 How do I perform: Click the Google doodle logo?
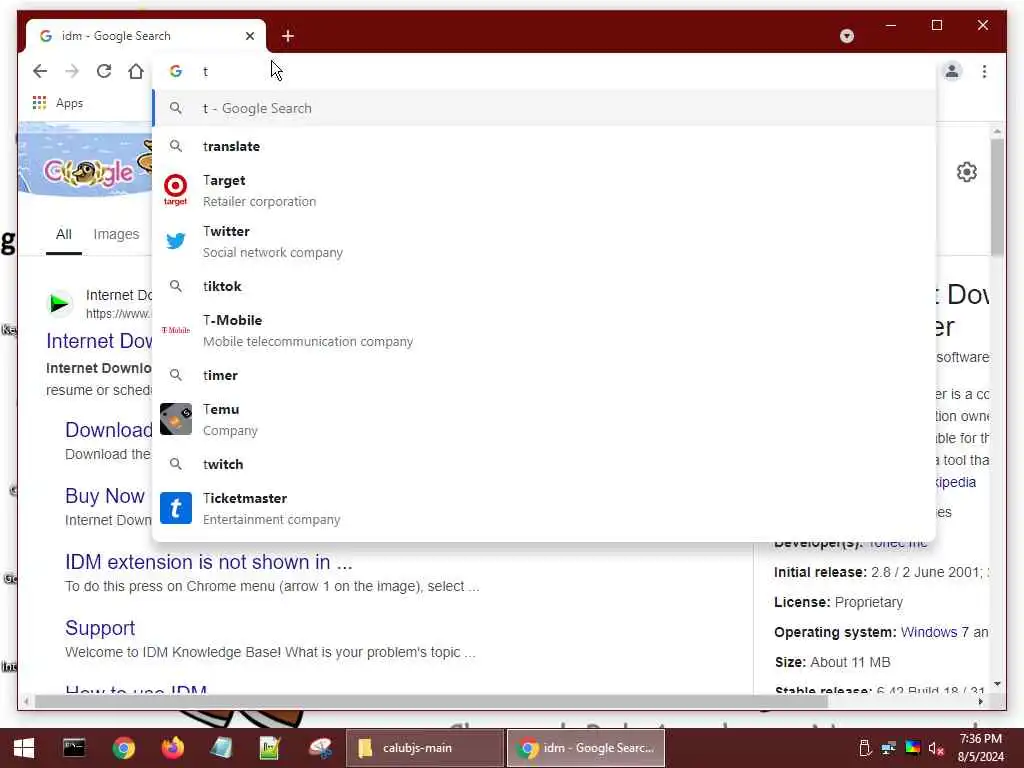pyautogui.click(x=88, y=172)
